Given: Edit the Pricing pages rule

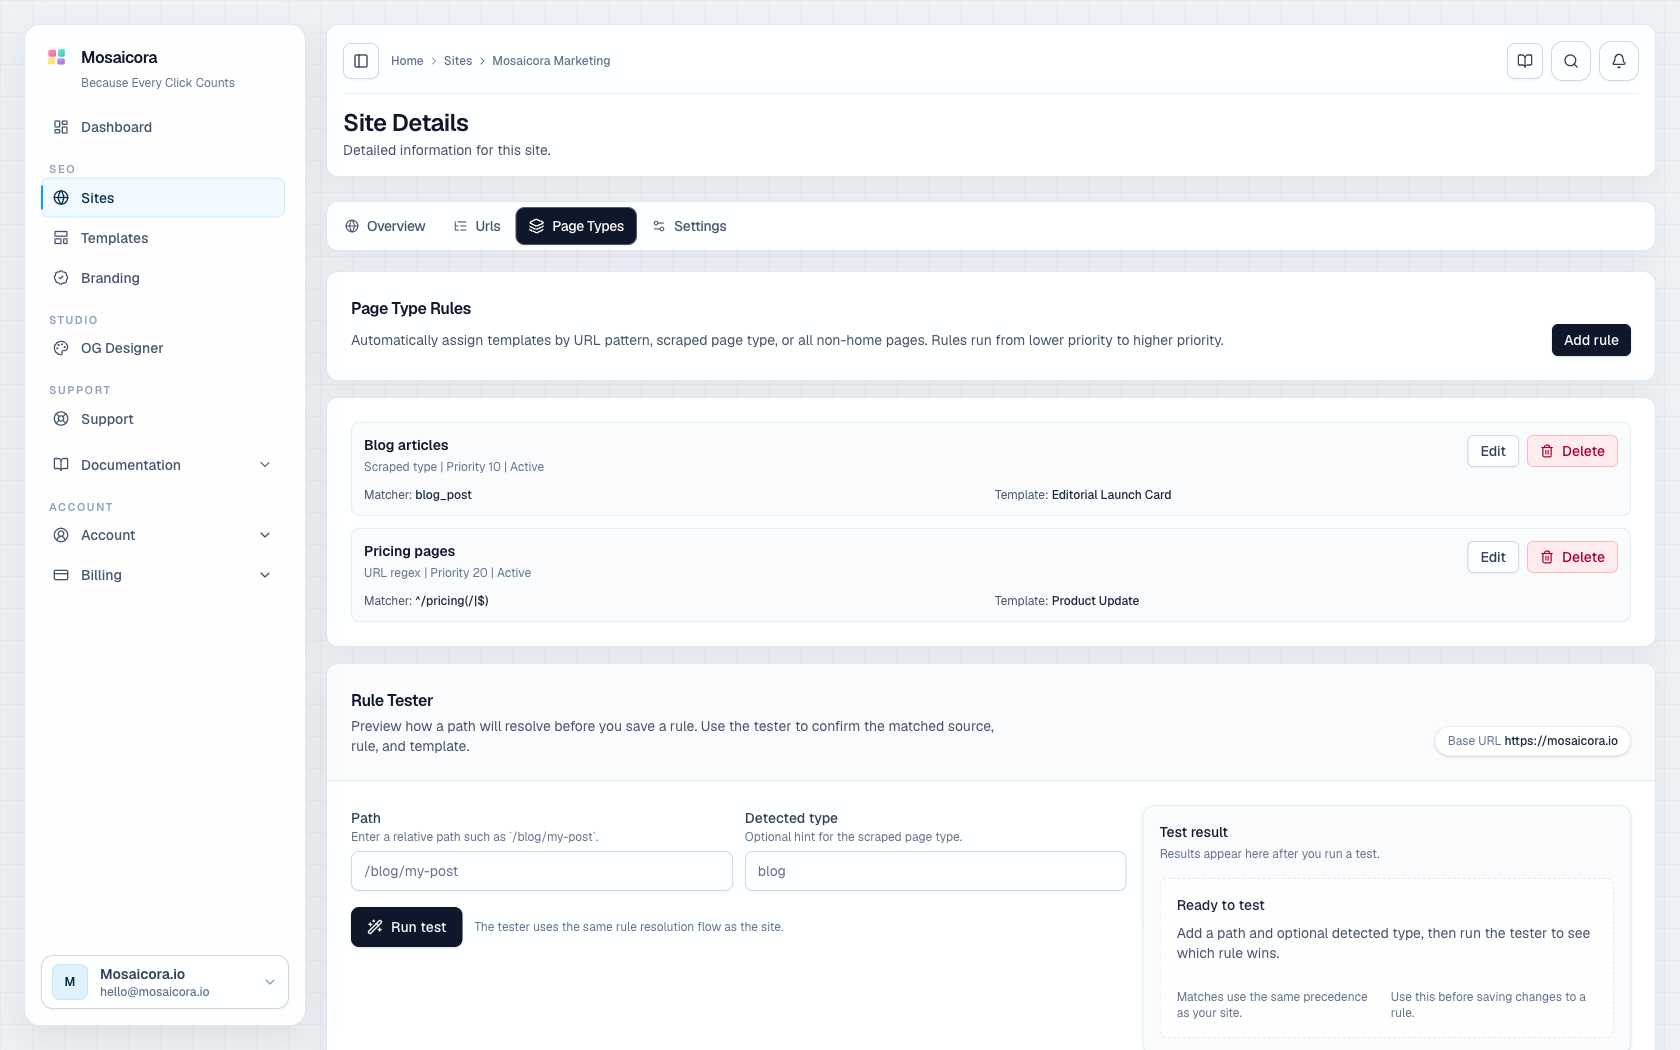Looking at the screenshot, I should click(1493, 557).
